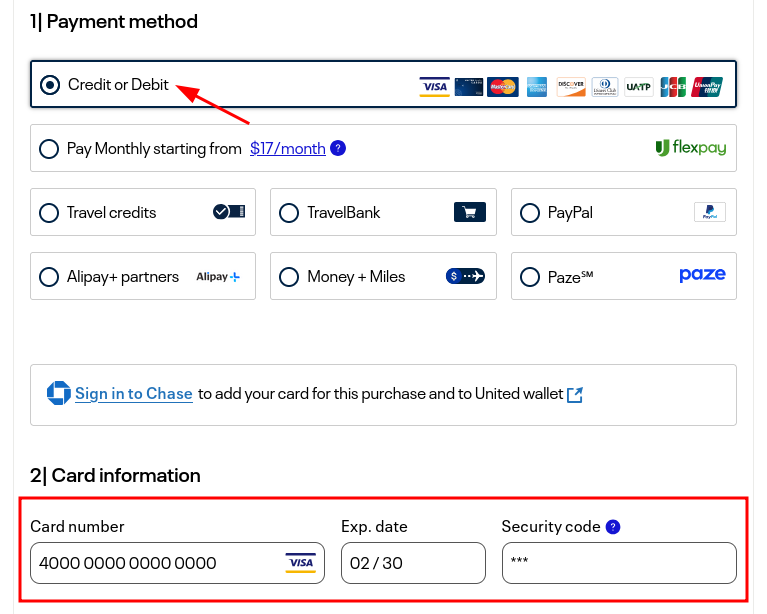Click the Visa card logo in Credit or Debit row
767x614 pixels.
point(434,87)
